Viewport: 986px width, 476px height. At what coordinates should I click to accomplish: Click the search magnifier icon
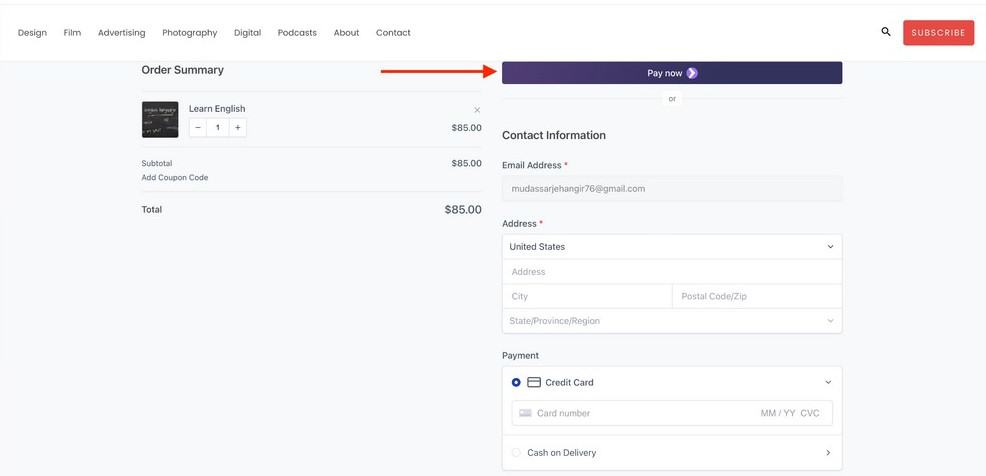(885, 32)
